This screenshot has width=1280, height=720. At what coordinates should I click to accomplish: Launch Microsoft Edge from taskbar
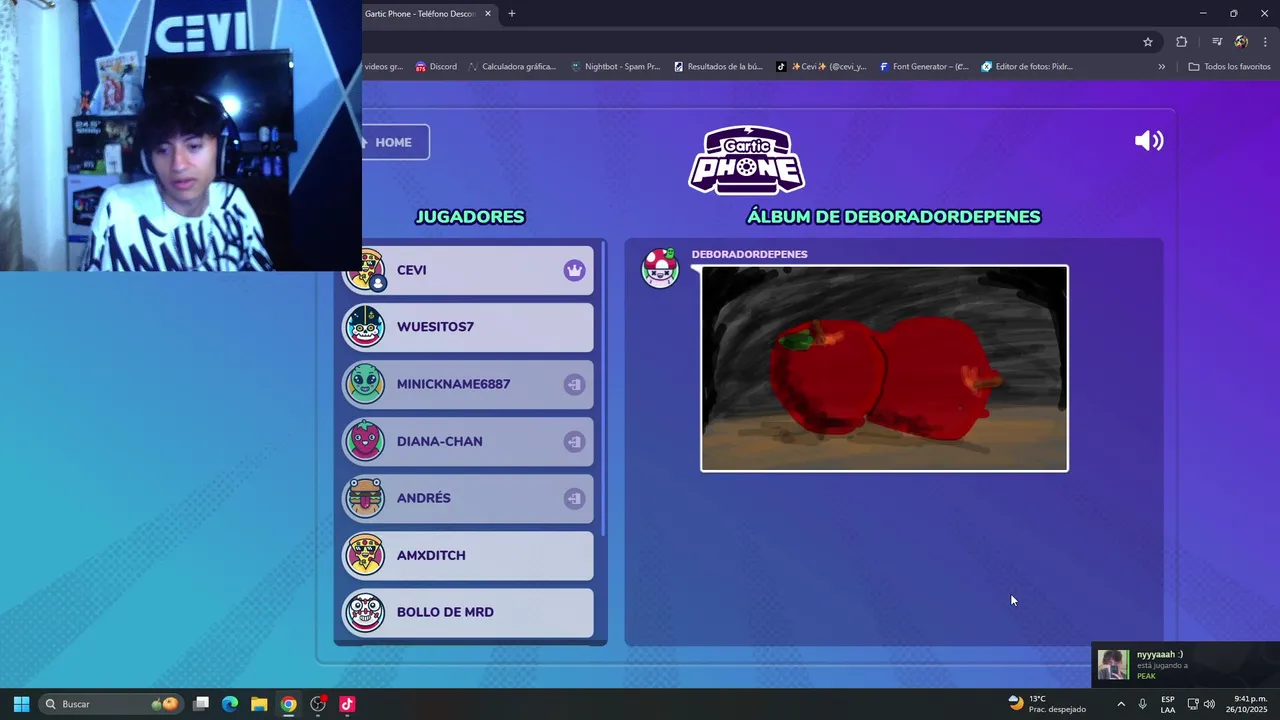click(230, 704)
